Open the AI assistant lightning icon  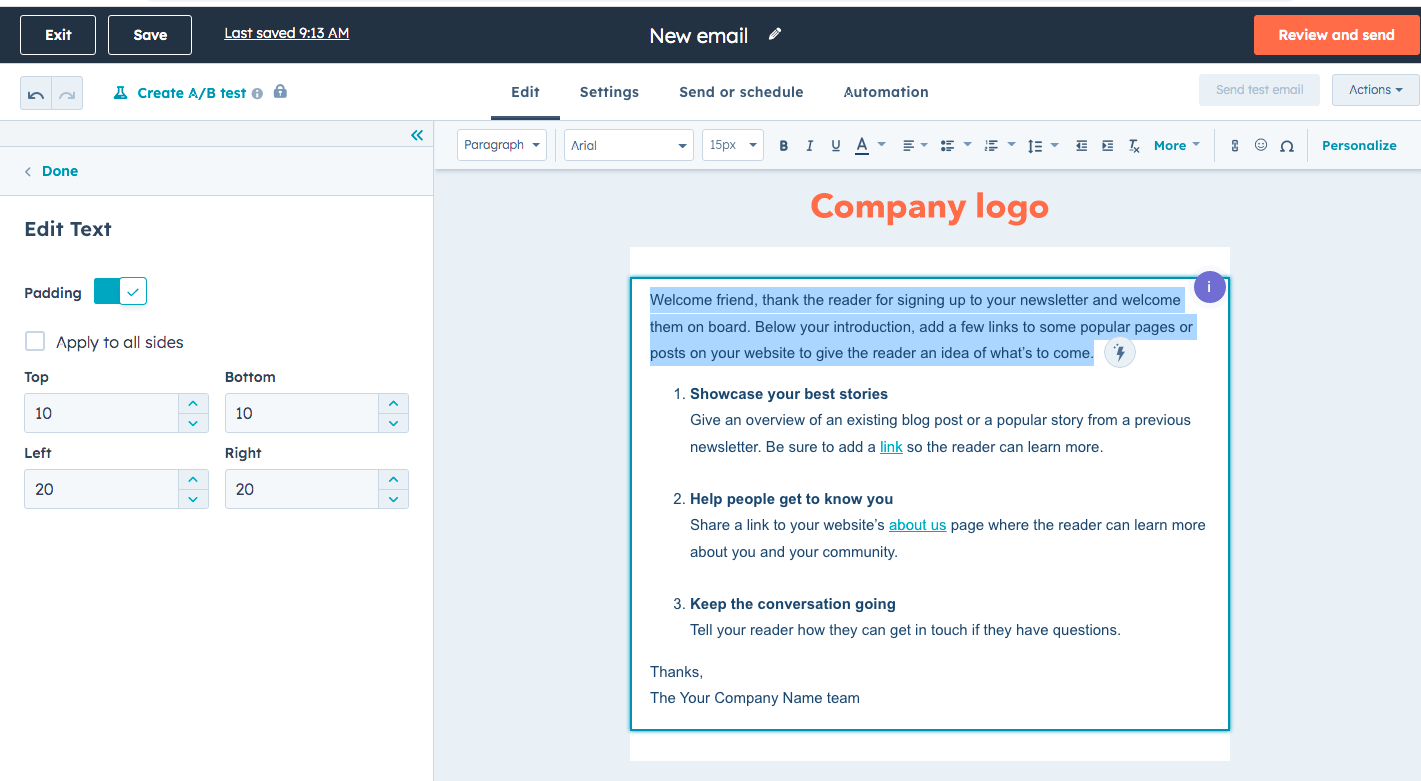1119,352
